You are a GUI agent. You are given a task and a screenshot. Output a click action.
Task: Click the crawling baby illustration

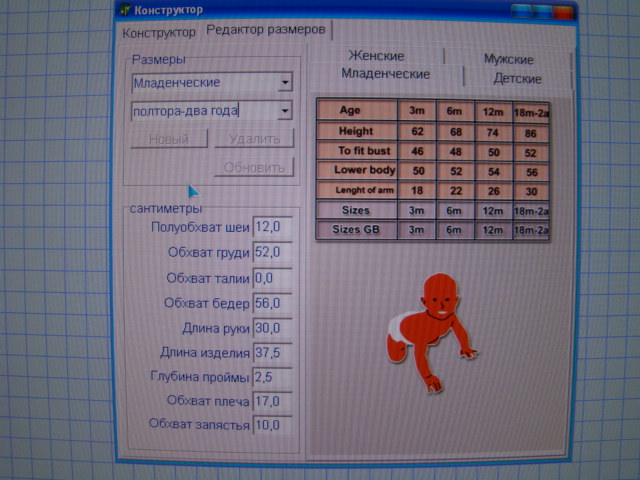pos(432,332)
